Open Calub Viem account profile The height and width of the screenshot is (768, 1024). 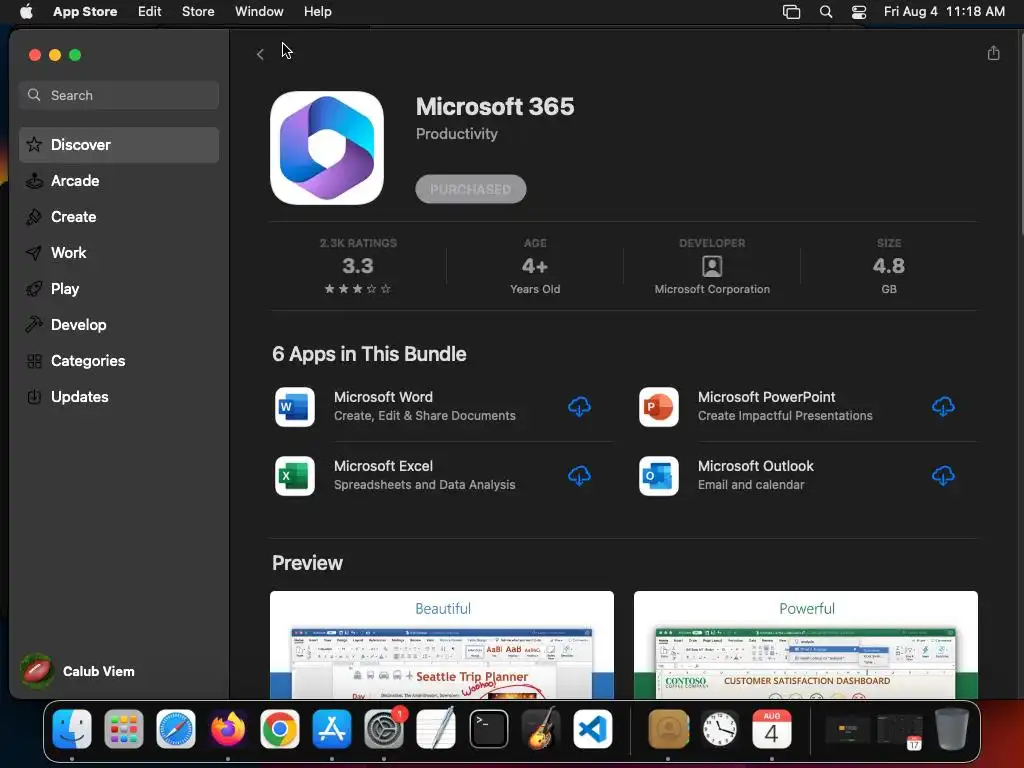78,671
